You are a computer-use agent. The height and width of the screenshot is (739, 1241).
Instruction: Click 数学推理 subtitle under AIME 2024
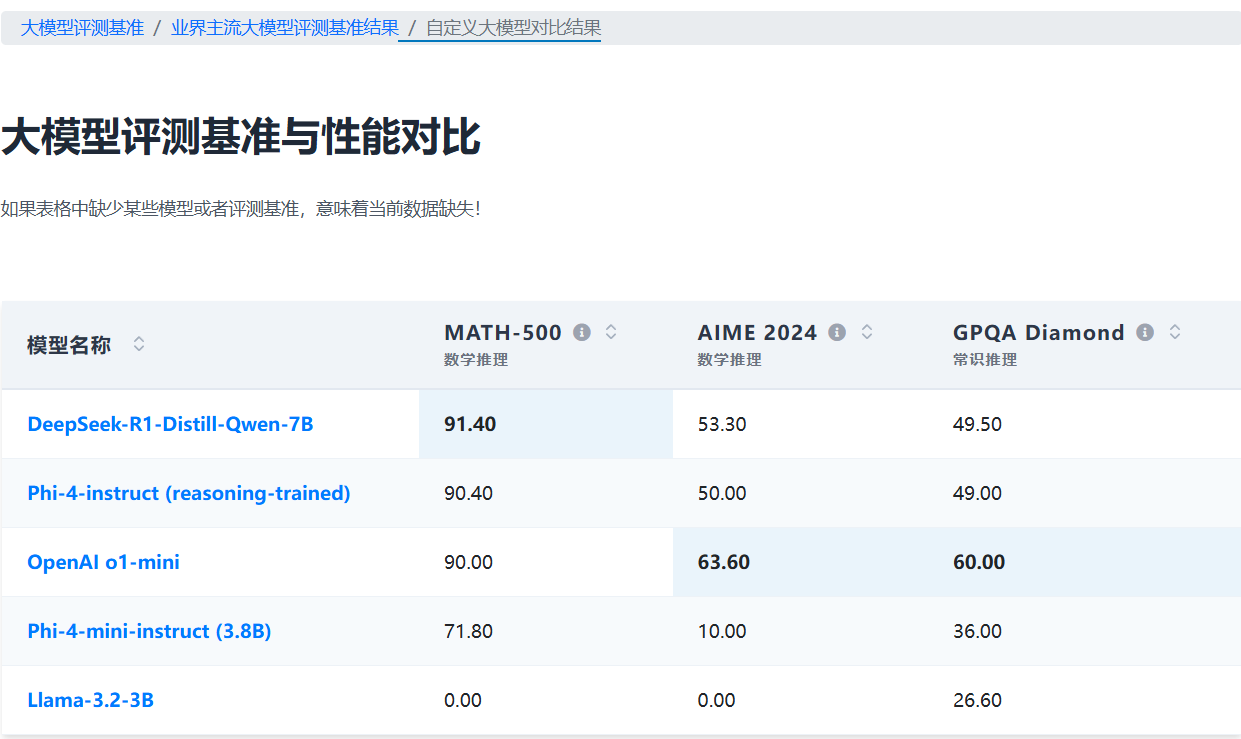[730, 360]
